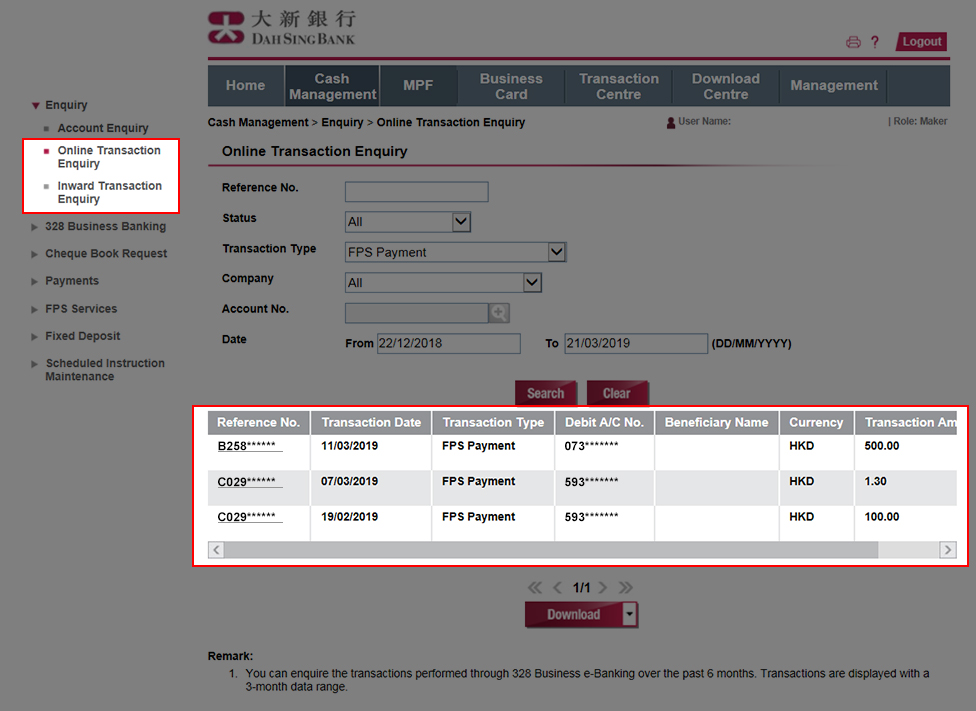
Task: Expand the Payments section
Action: pos(35,281)
